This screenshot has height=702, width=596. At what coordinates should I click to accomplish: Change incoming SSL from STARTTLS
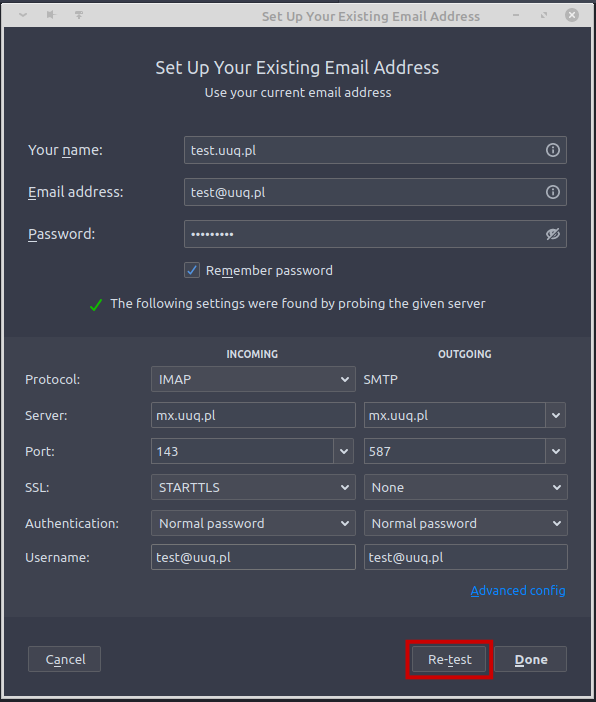[x=253, y=487]
